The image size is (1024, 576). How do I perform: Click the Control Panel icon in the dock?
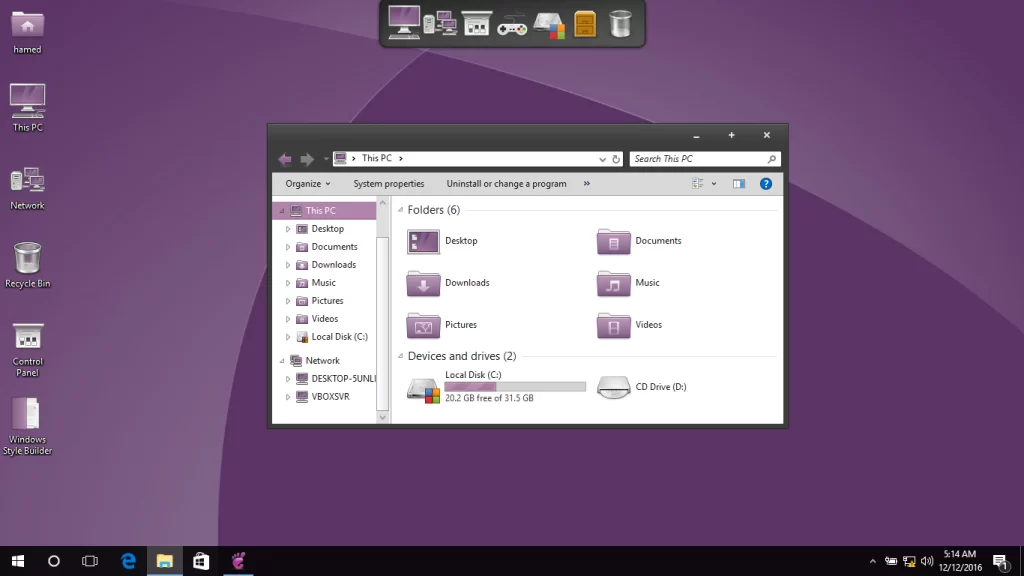point(476,24)
